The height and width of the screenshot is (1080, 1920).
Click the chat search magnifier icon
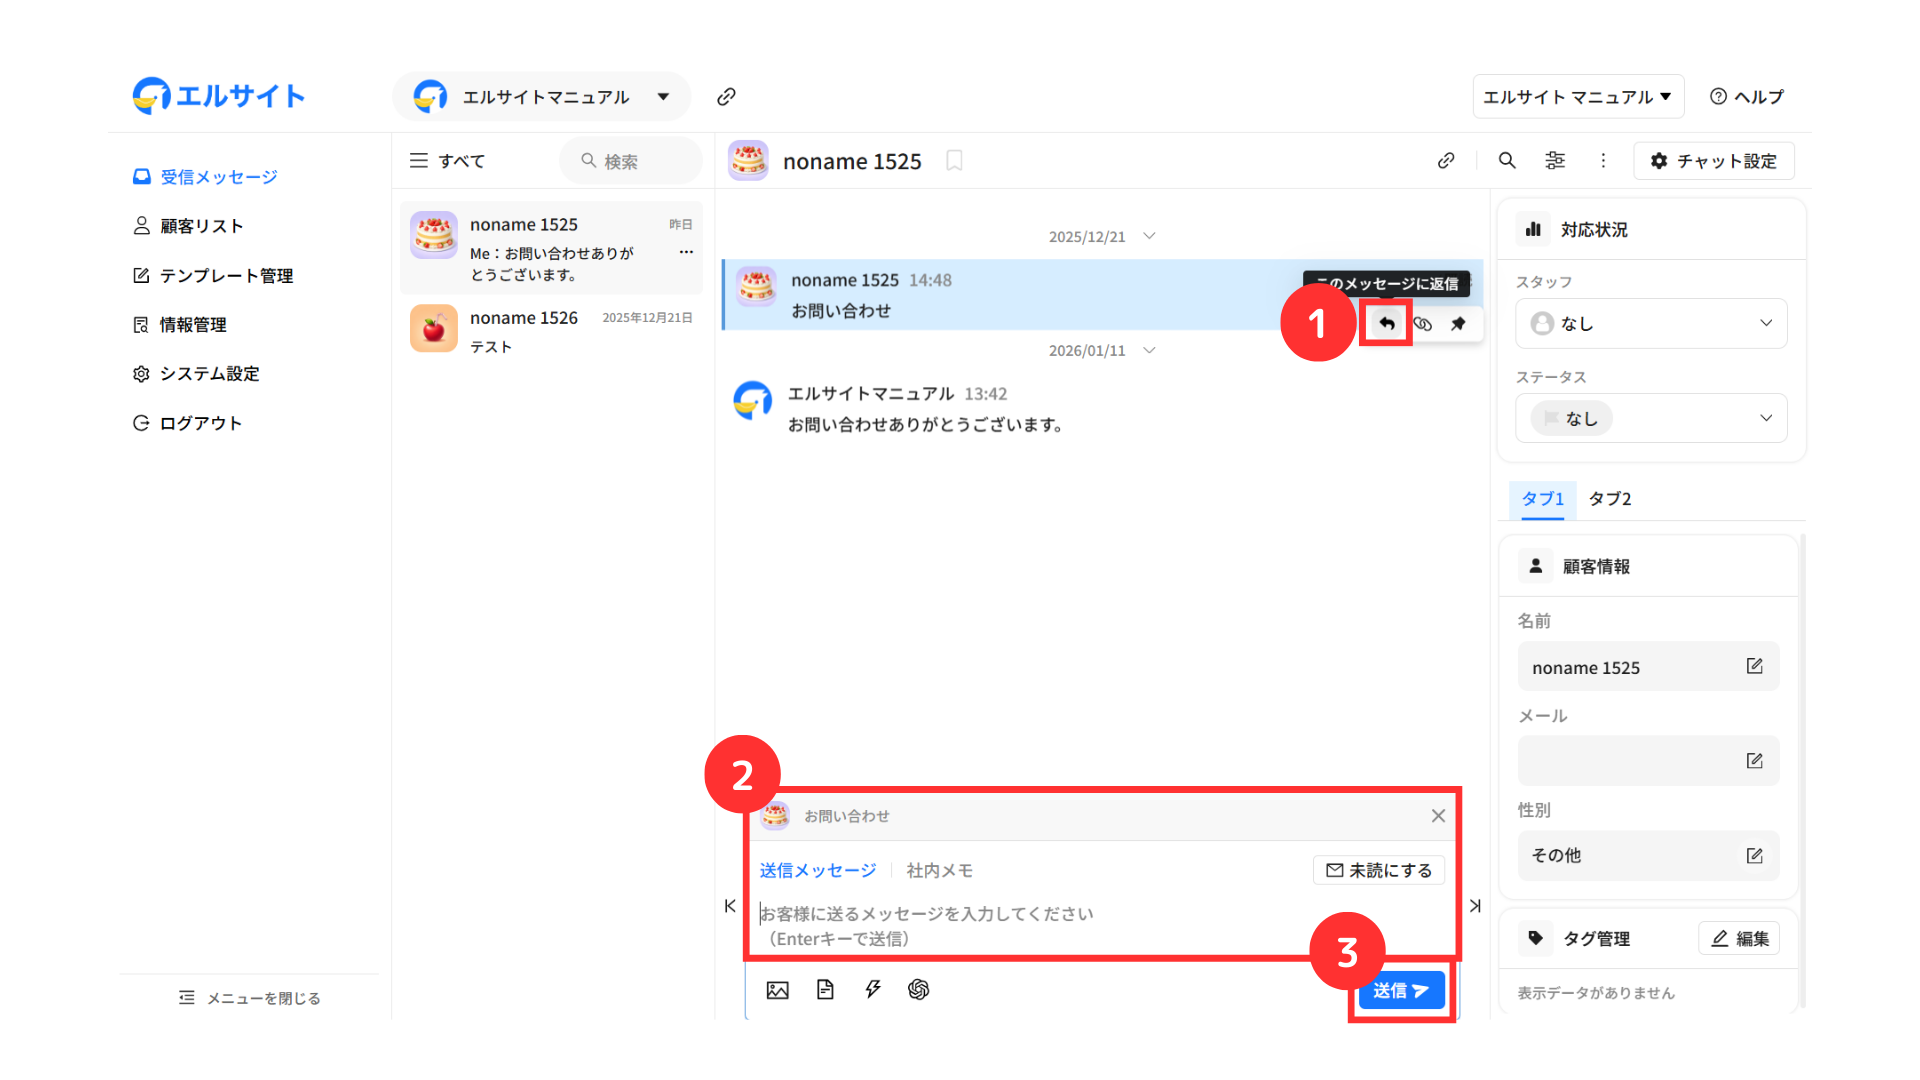1507,160
